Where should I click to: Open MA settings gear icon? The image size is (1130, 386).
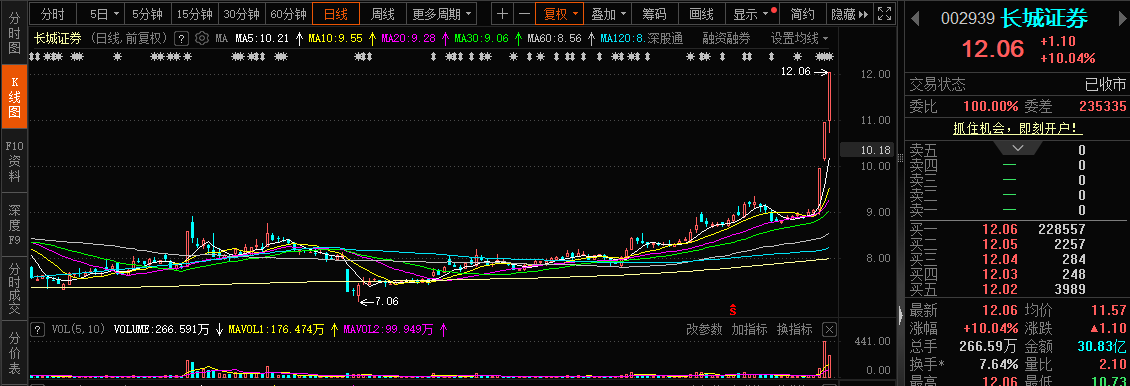pos(202,38)
